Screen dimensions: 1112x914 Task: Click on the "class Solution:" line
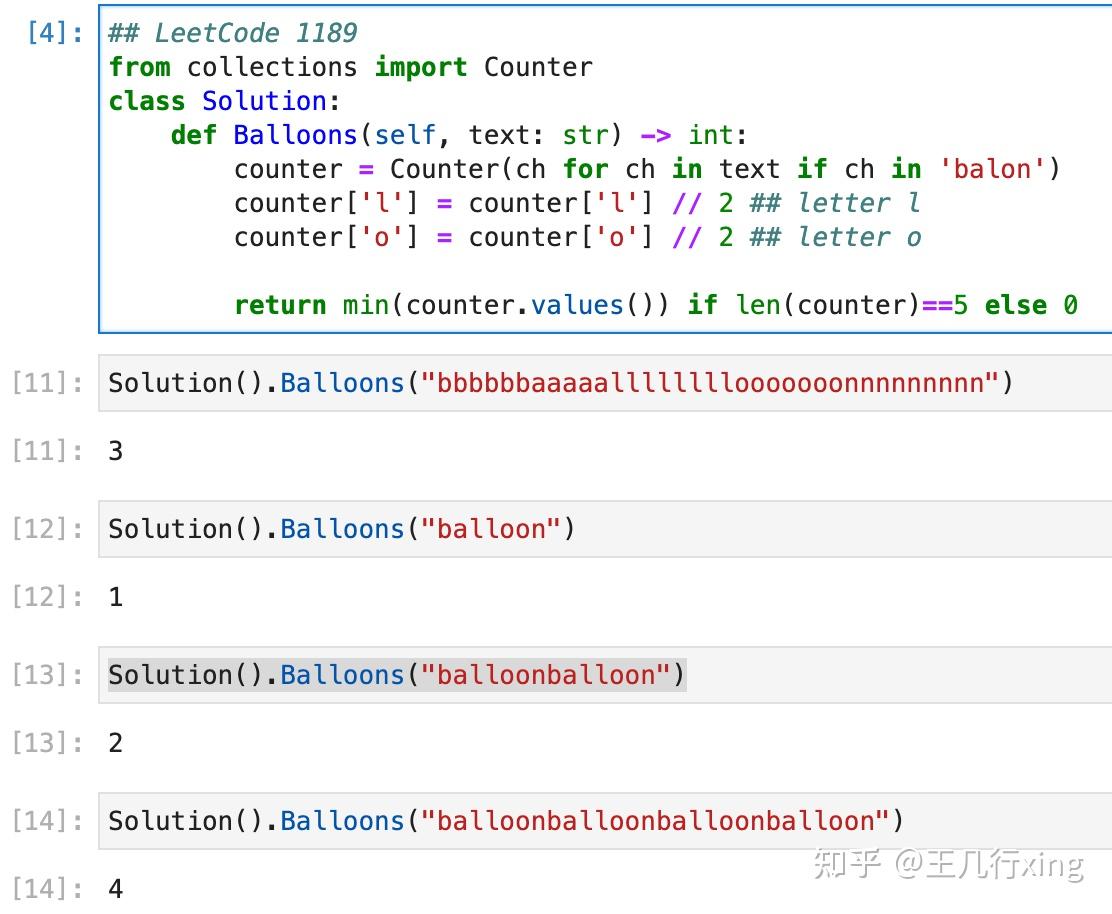(x=224, y=101)
